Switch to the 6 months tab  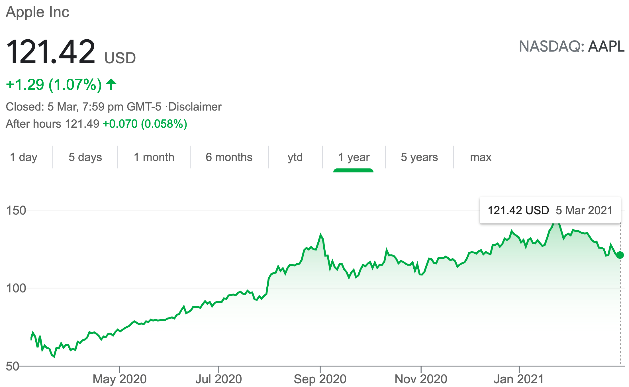pos(229,157)
